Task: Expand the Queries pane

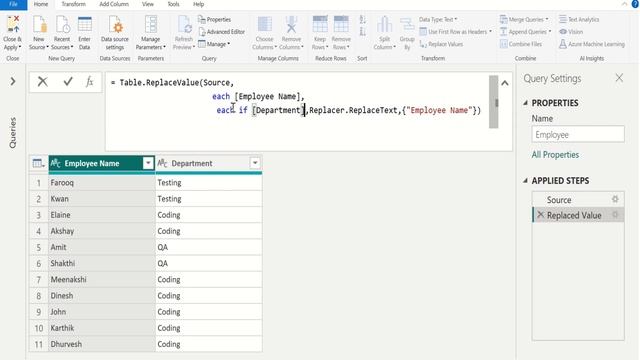Action: pyautogui.click(x=13, y=82)
